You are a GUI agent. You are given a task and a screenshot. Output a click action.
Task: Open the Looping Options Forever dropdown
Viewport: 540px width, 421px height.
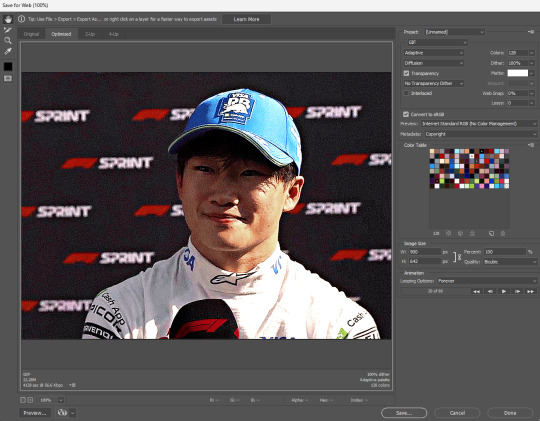487,281
